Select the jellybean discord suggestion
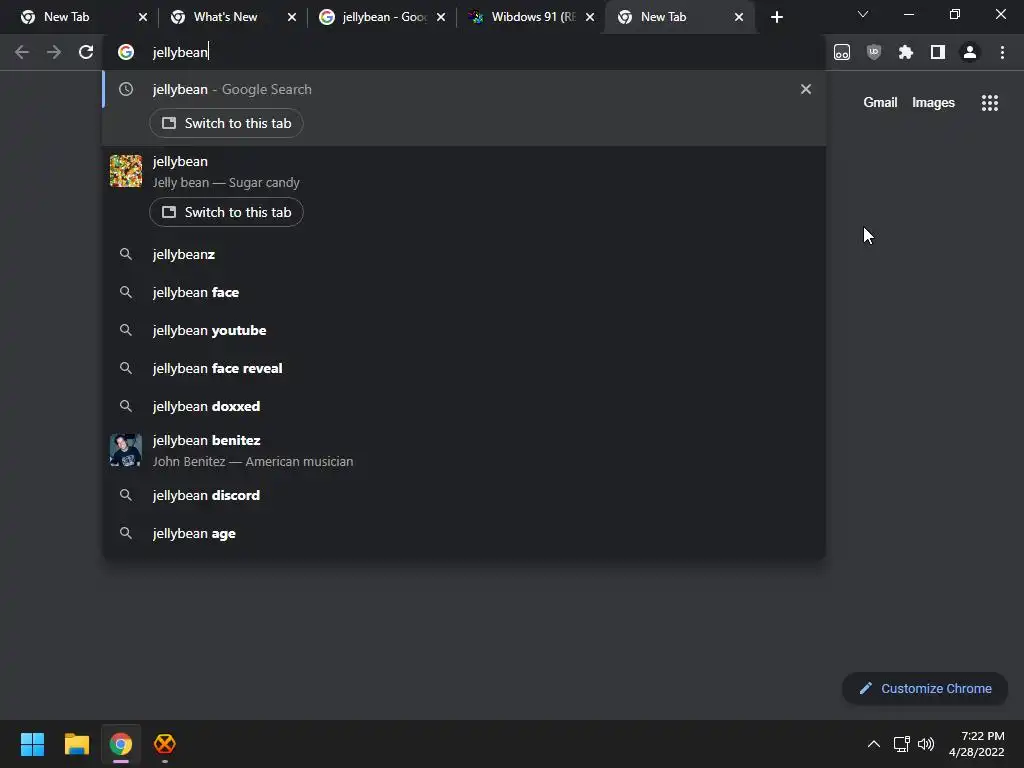This screenshot has height=768, width=1024. click(x=464, y=495)
